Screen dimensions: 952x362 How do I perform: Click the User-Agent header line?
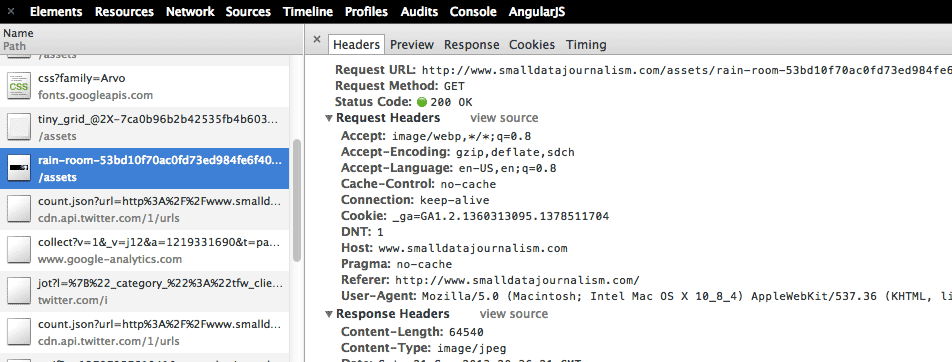click(646, 296)
